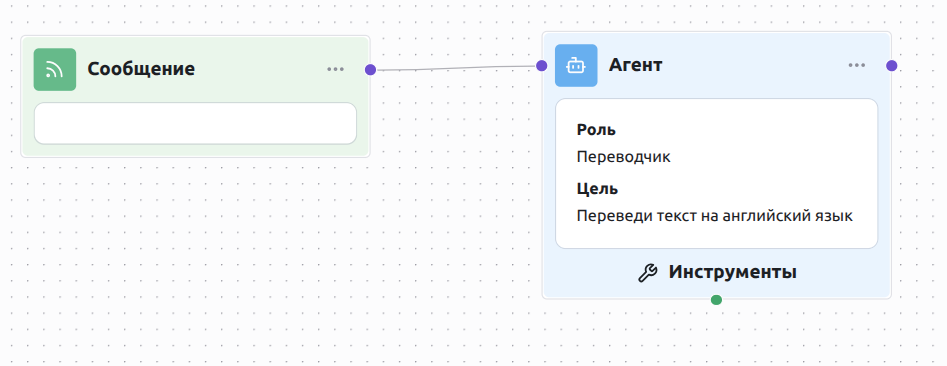The image size is (947, 366).
Task: Open the three-dot menu on Сообщение node
Action: click(x=335, y=69)
